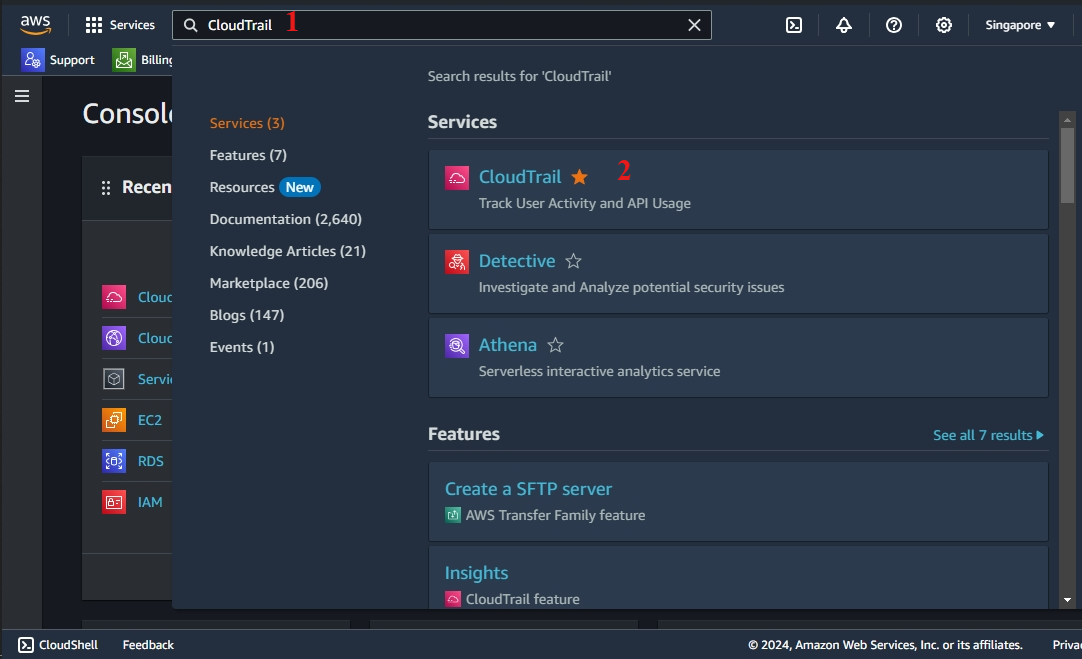The width and height of the screenshot is (1082, 659).
Task: Click the results scrollbar down arrow
Action: pos(1068,600)
